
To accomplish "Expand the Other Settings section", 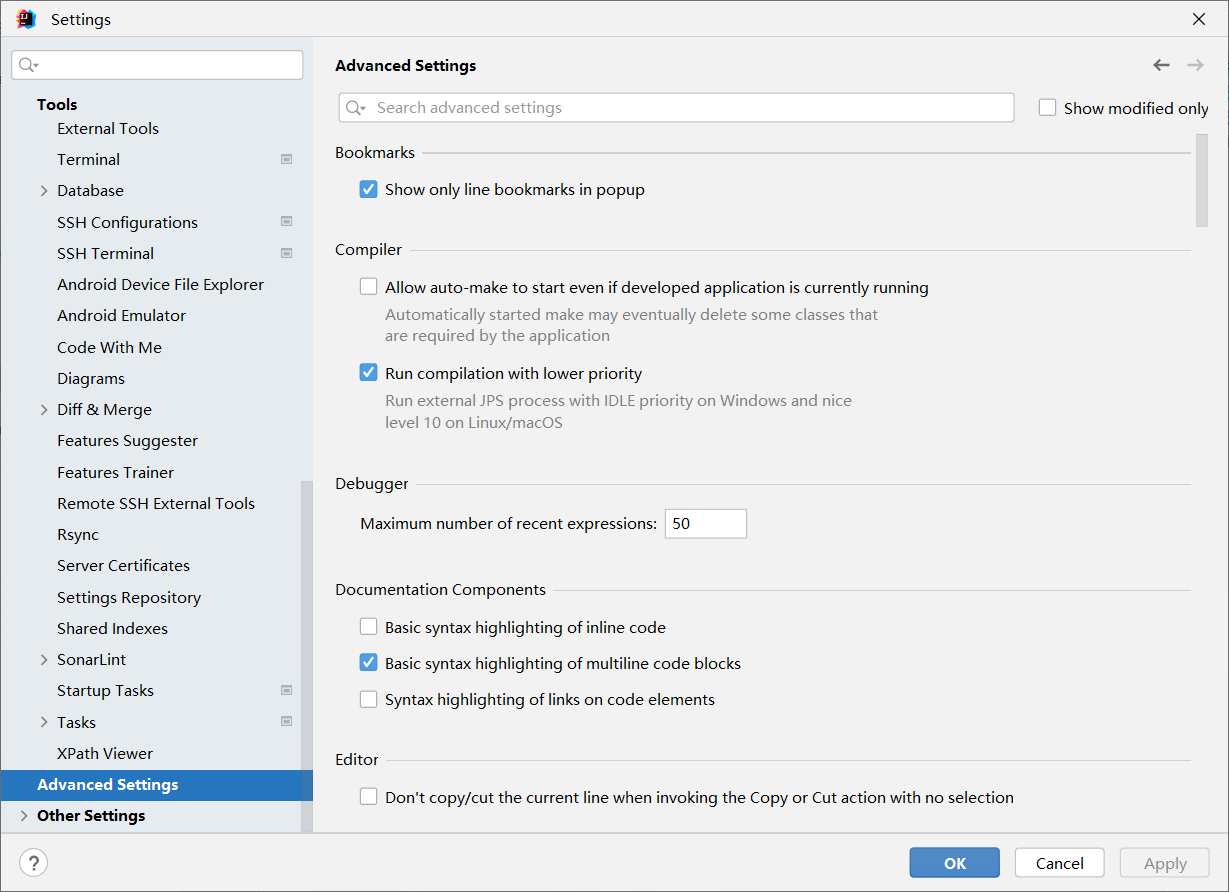I will (24, 816).
